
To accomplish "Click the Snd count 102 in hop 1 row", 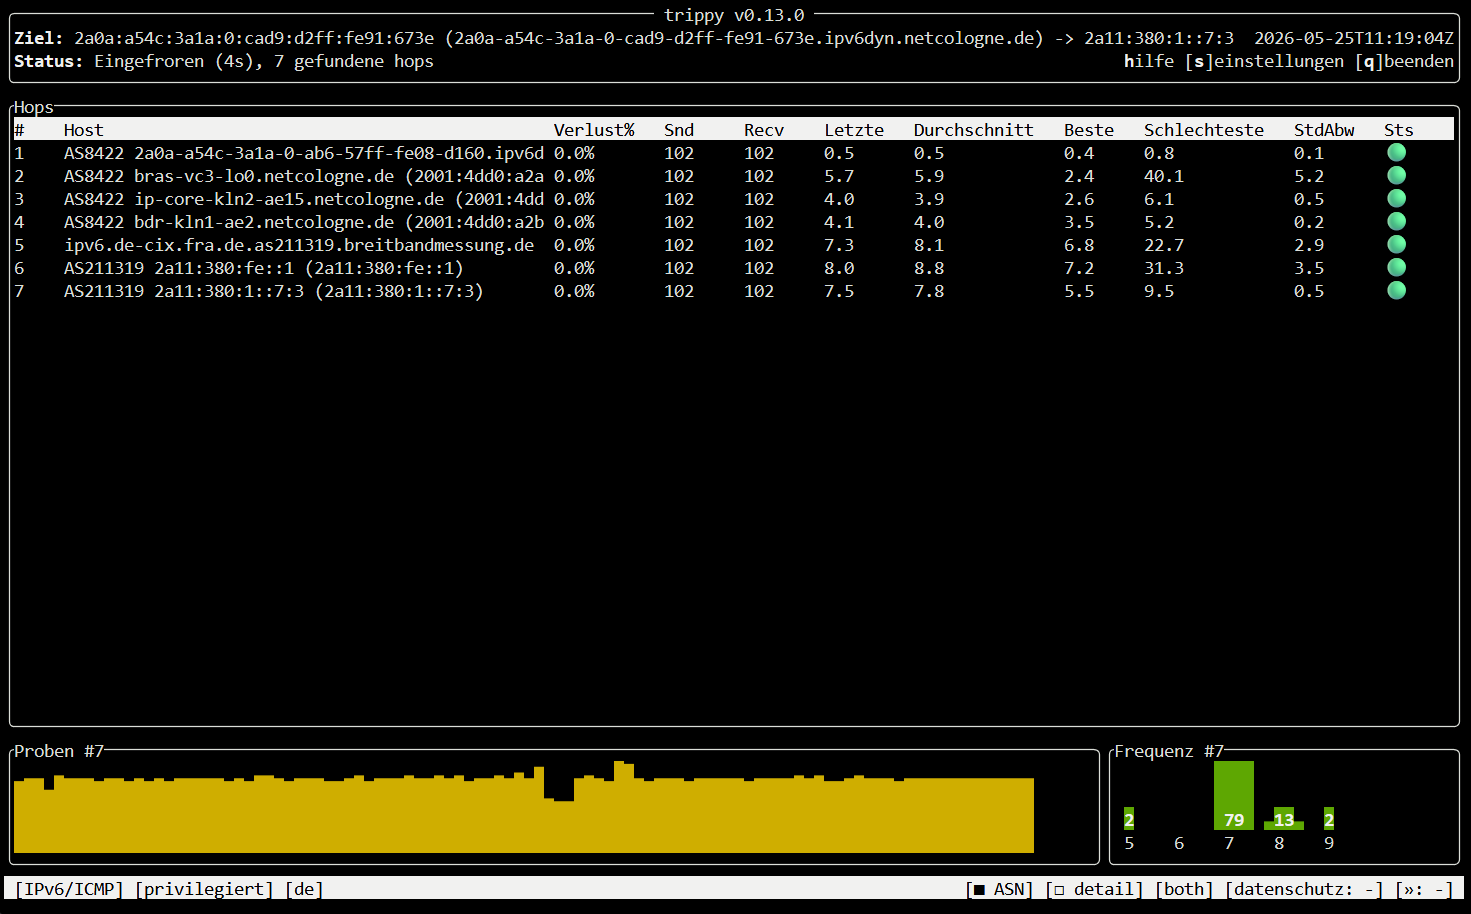I will click(679, 153).
